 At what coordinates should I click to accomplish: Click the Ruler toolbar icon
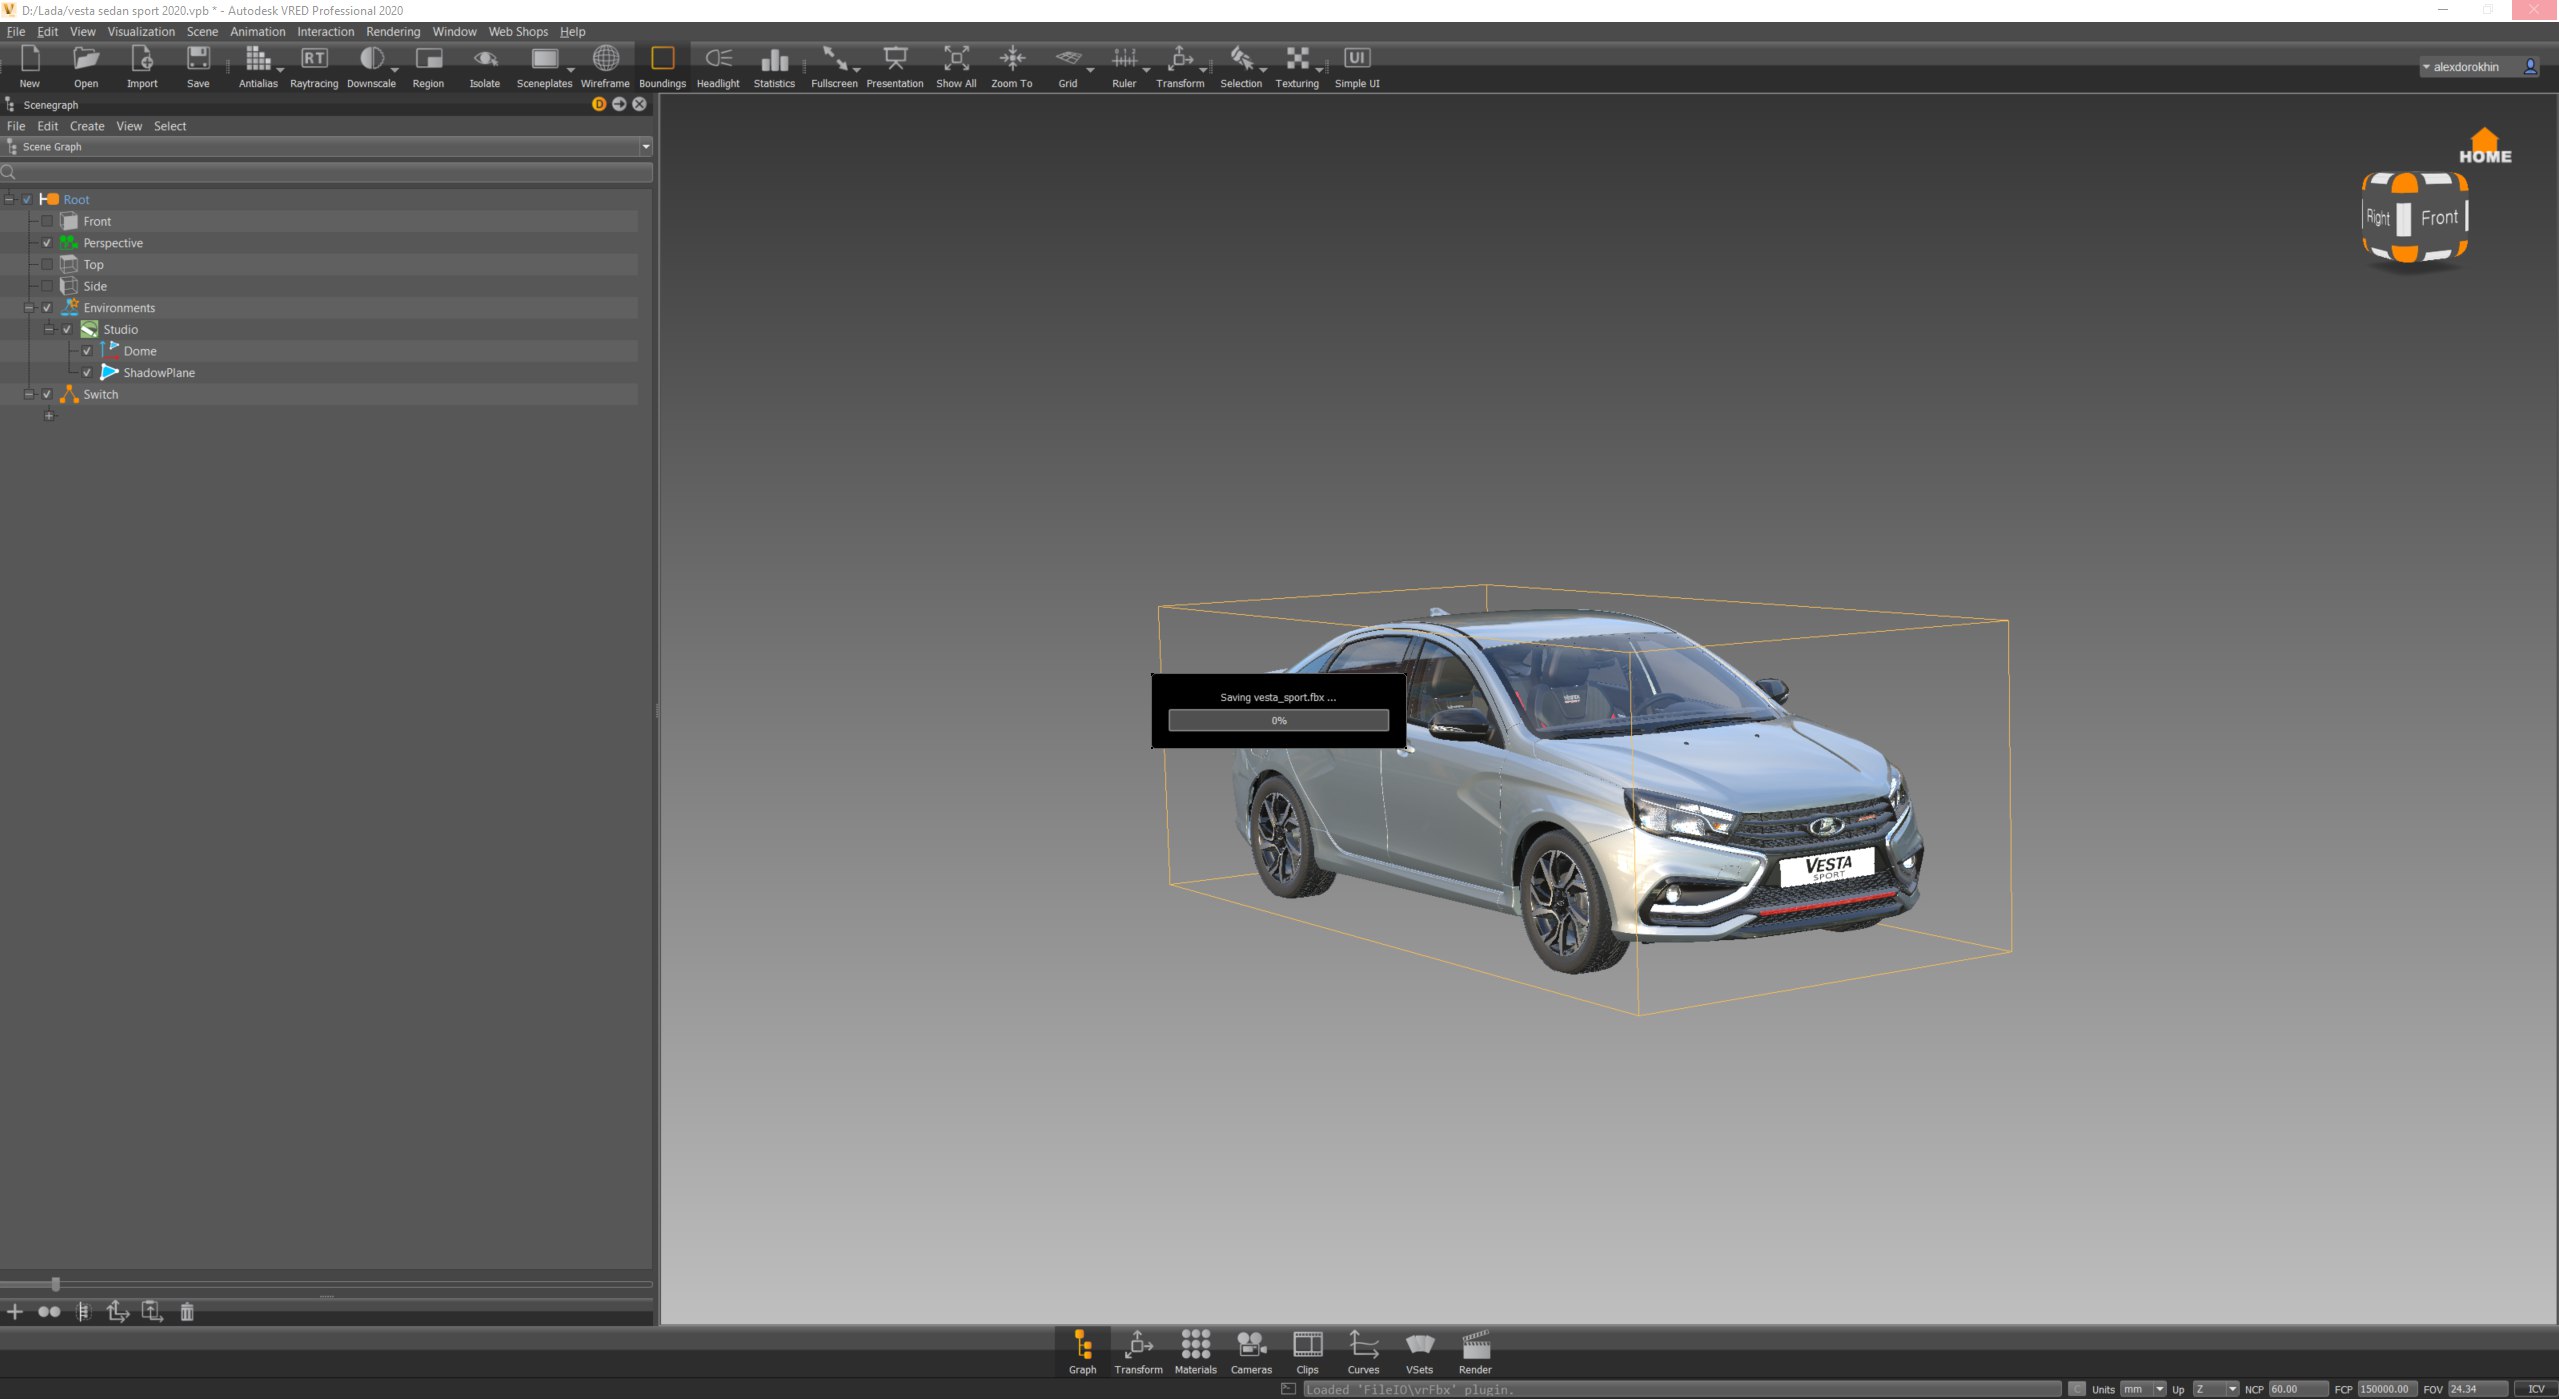(x=1124, y=58)
